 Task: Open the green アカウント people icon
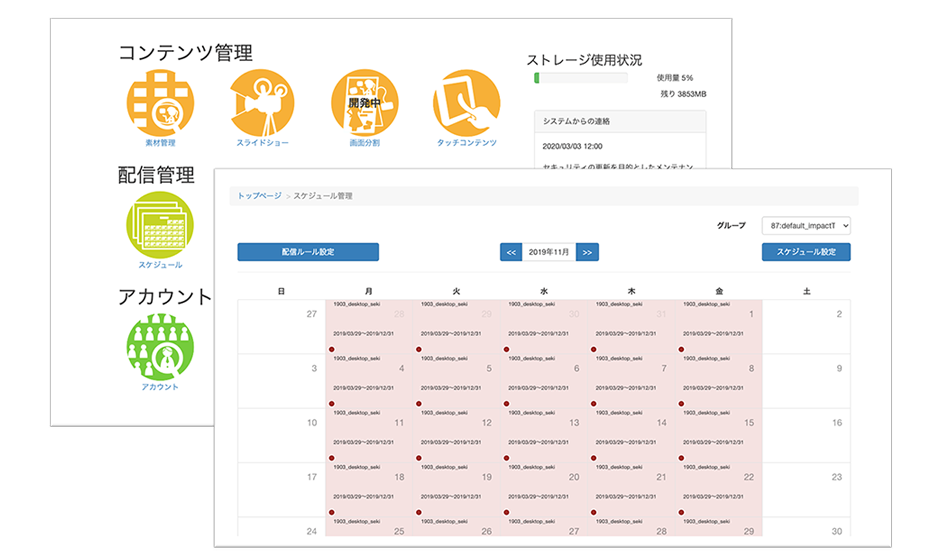point(160,347)
